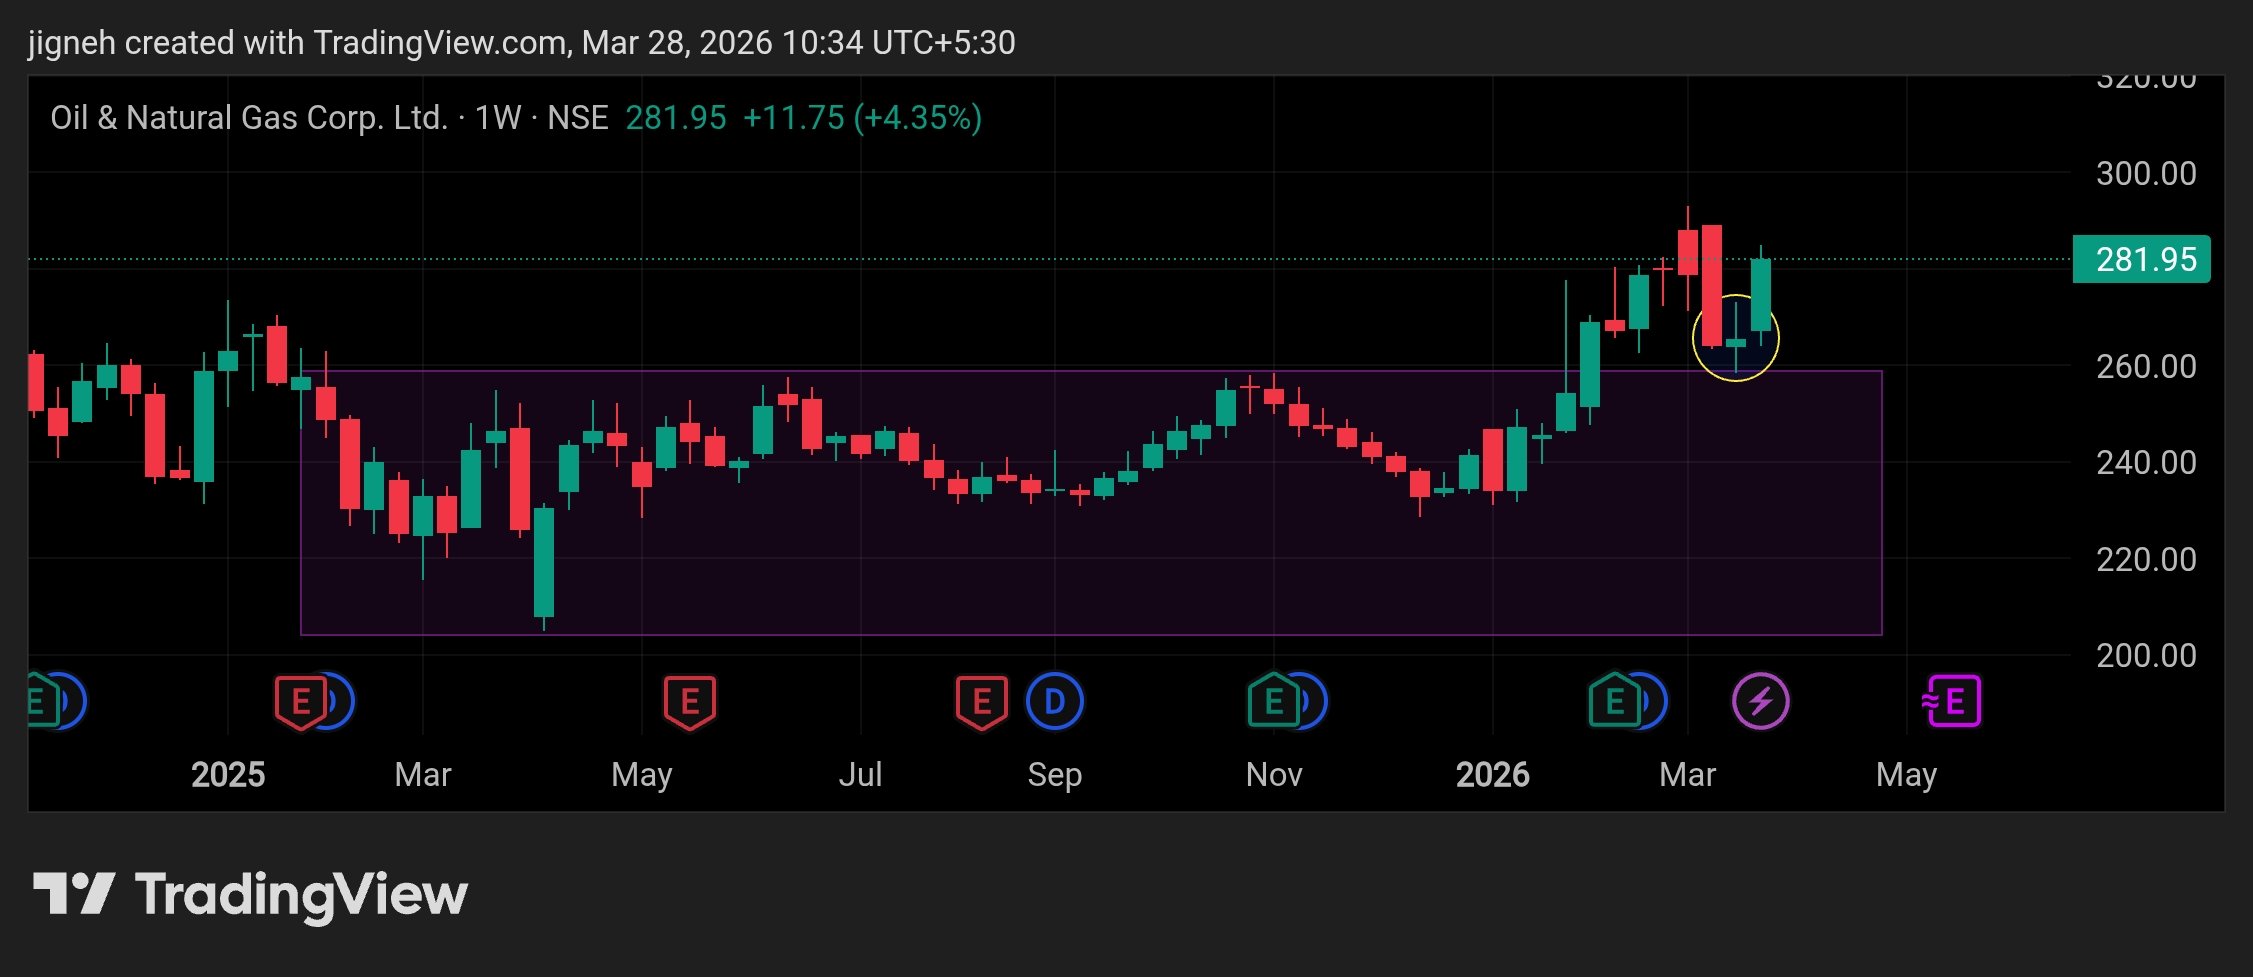Click the purple lightning bolt event marker
The height and width of the screenshot is (977, 2253).
(1761, 702)
